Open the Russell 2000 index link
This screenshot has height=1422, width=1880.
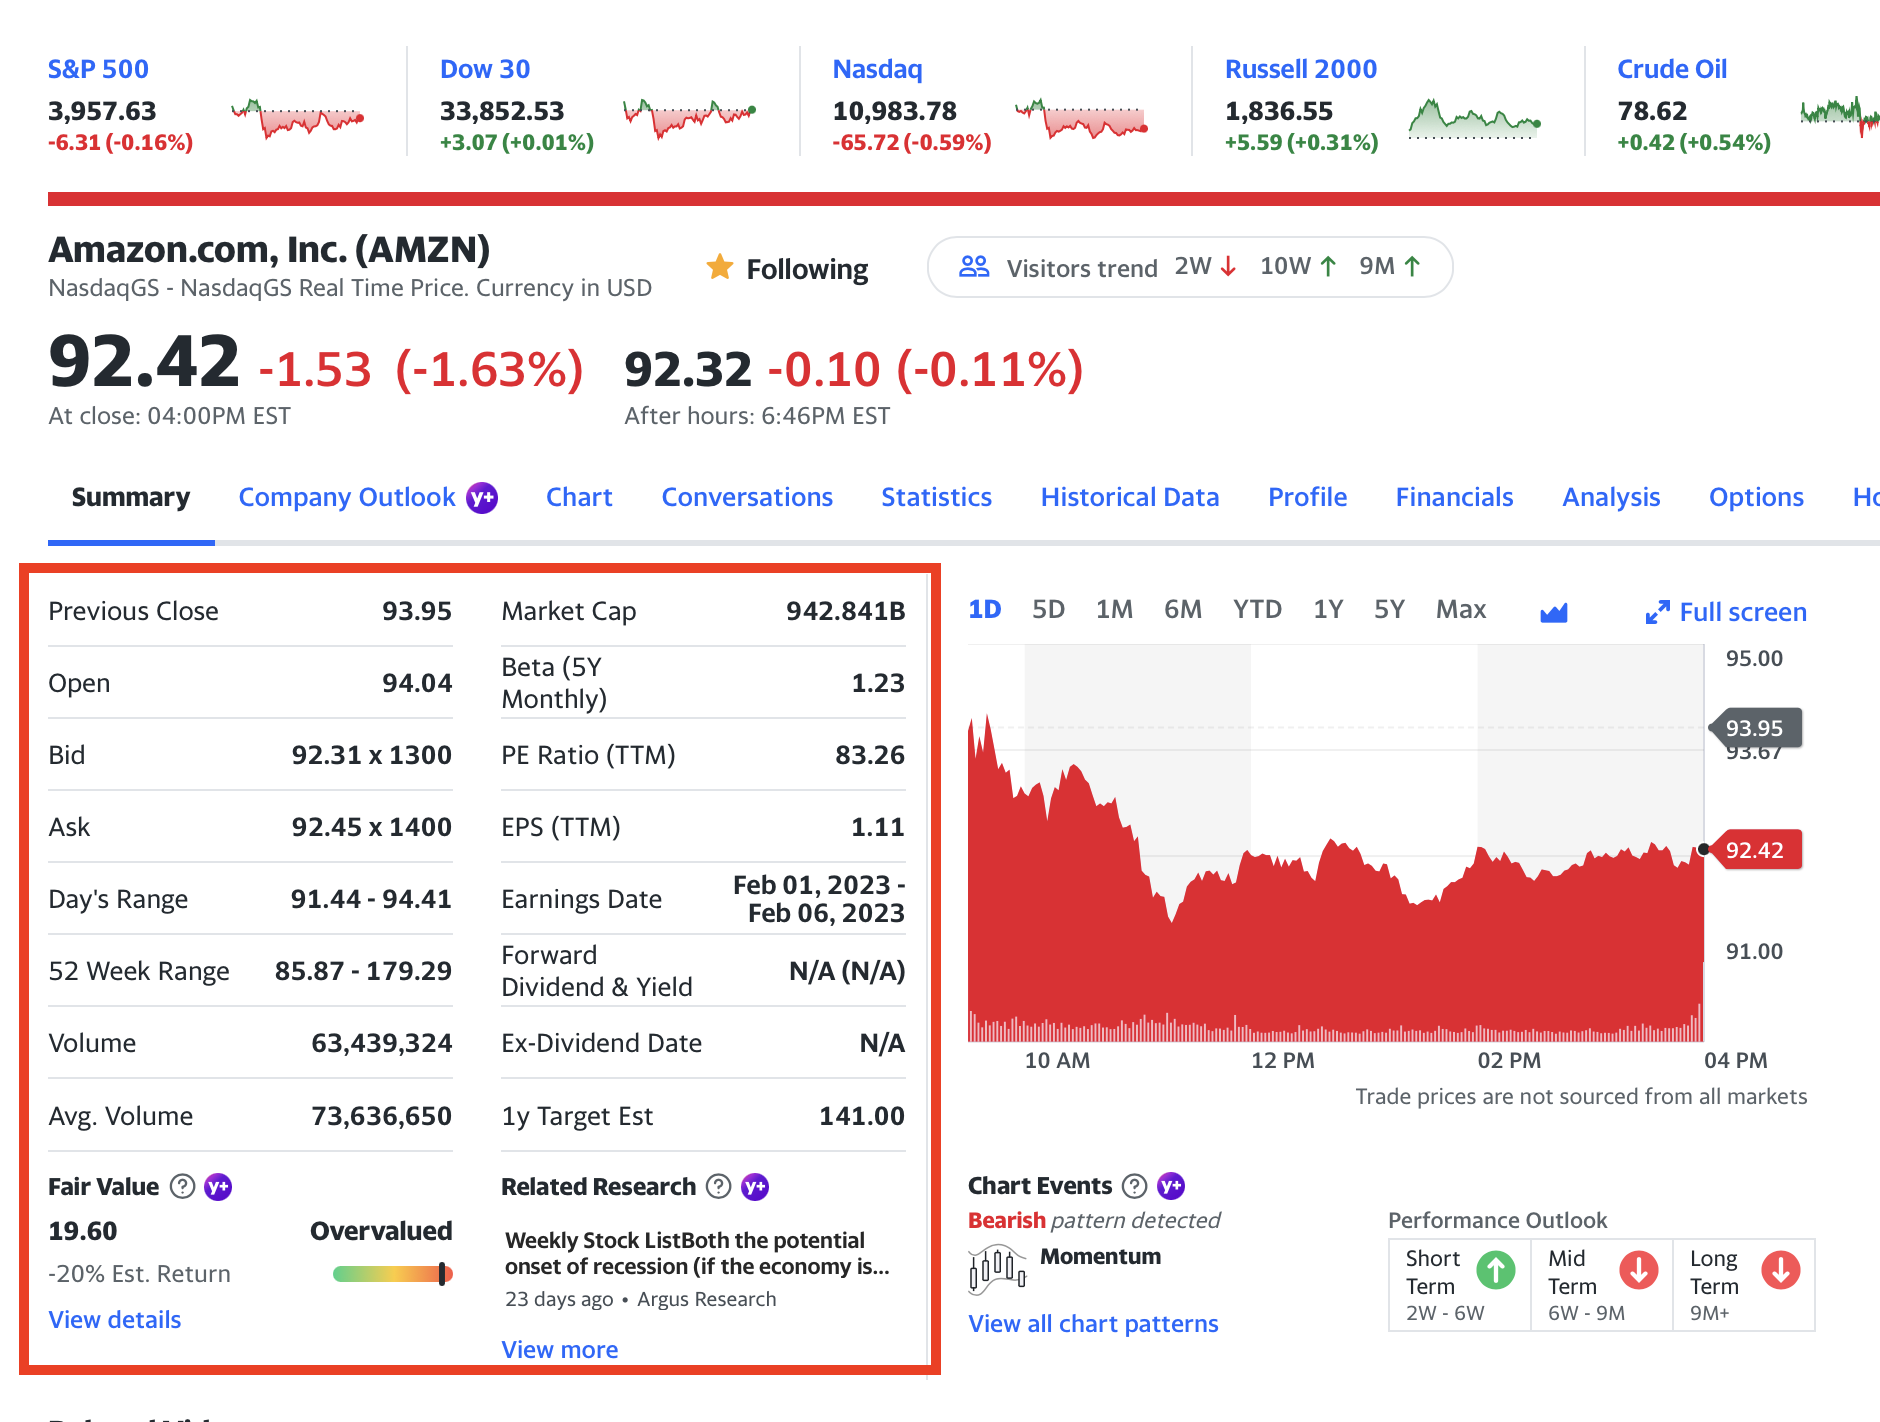1300,69
